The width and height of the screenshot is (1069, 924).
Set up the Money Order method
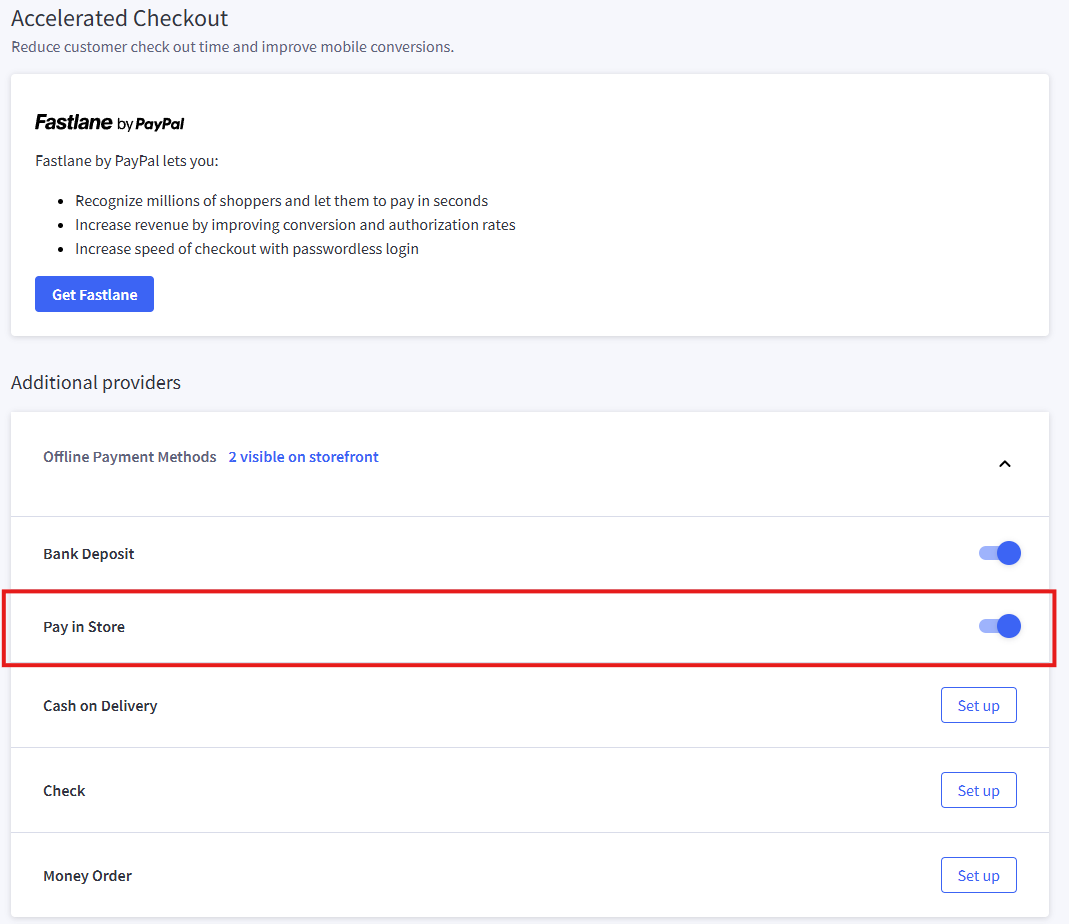tap(977, 875)
